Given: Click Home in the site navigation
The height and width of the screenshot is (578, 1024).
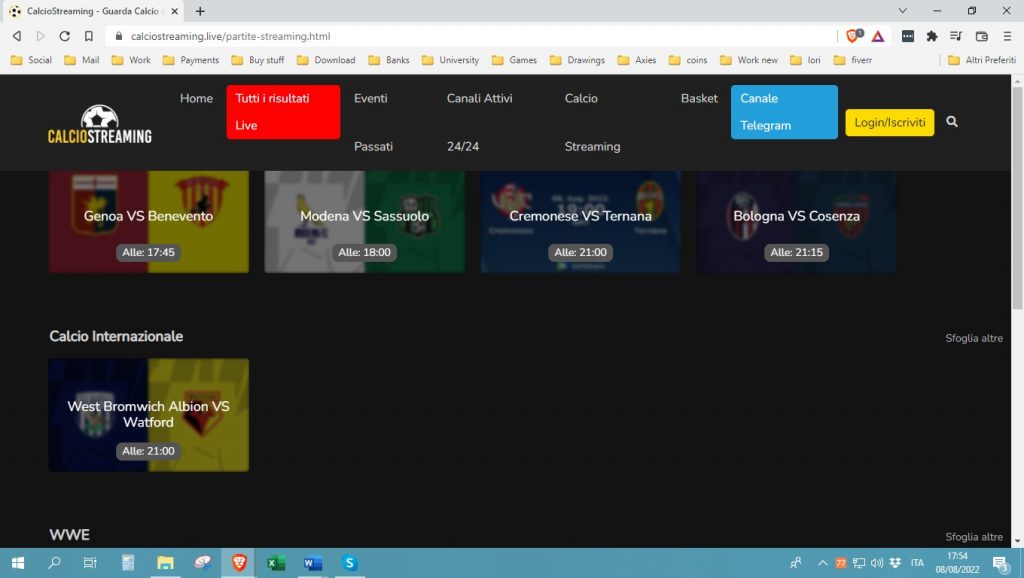Looking at the screenshot, I should (196, 98).
